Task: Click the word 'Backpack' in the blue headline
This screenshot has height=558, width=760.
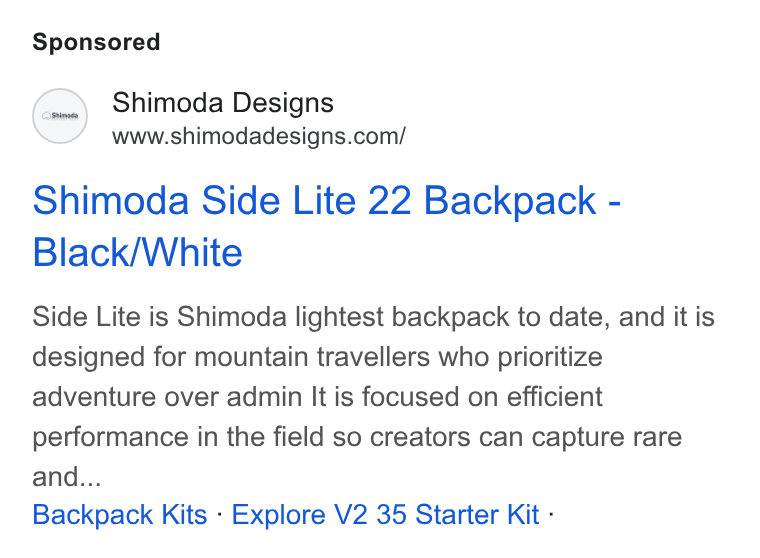Action: (x=510, y=201)
